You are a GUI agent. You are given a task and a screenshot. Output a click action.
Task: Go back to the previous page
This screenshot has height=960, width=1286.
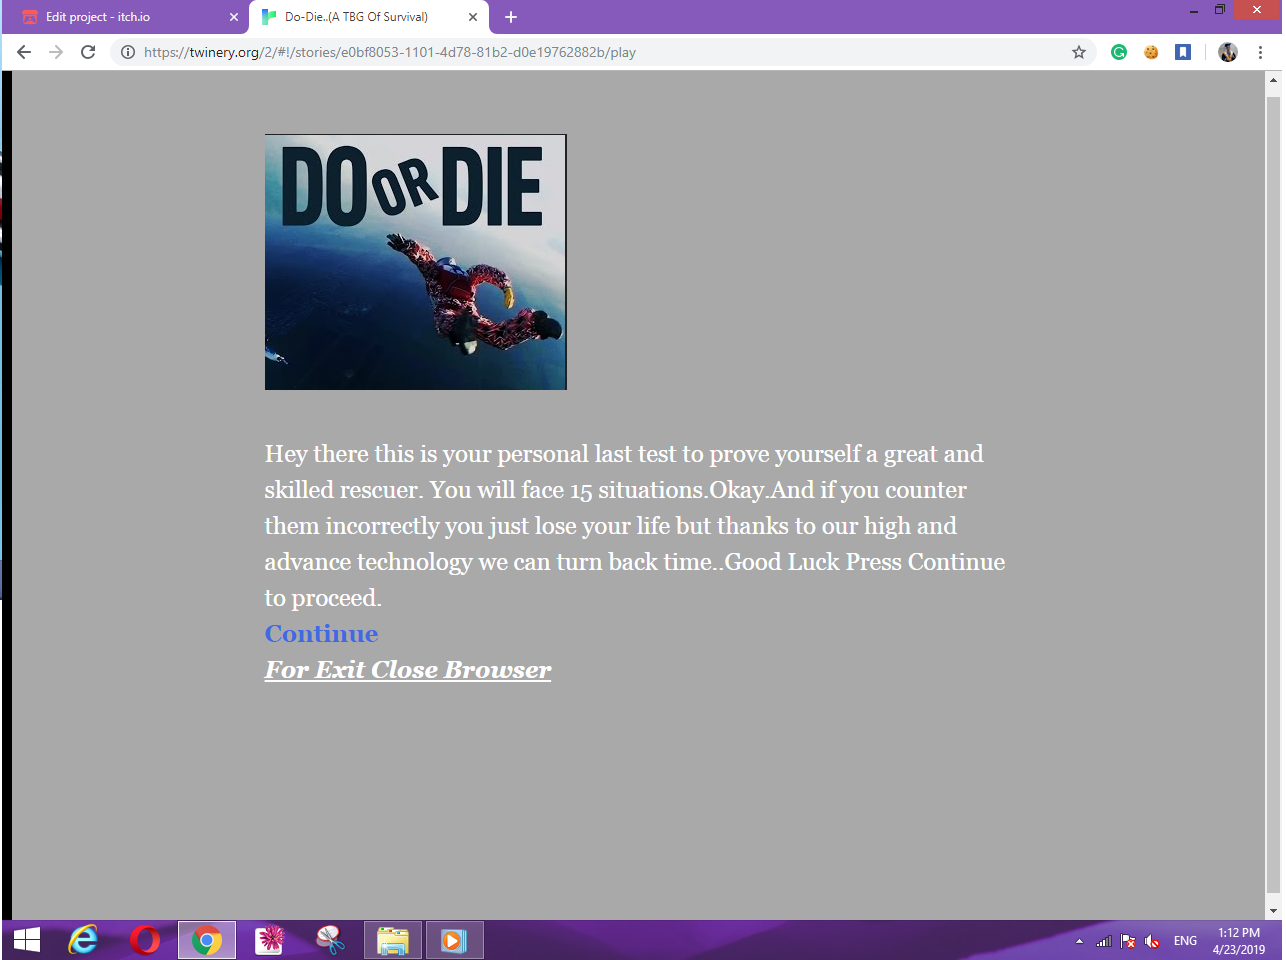coord(24,52)
